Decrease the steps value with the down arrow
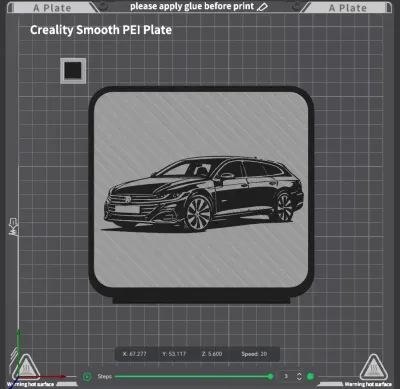Image resolution: width=400 pixels, height=389 pixels. point(299,379)
